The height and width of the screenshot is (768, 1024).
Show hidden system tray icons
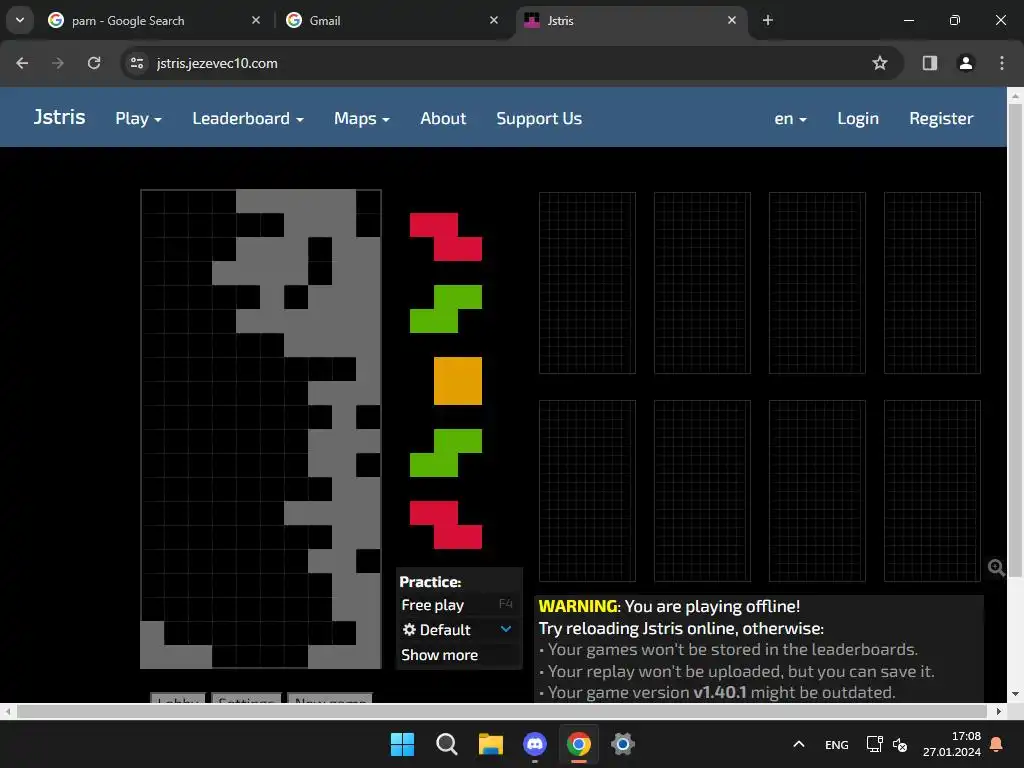click(x=799, y=744)
